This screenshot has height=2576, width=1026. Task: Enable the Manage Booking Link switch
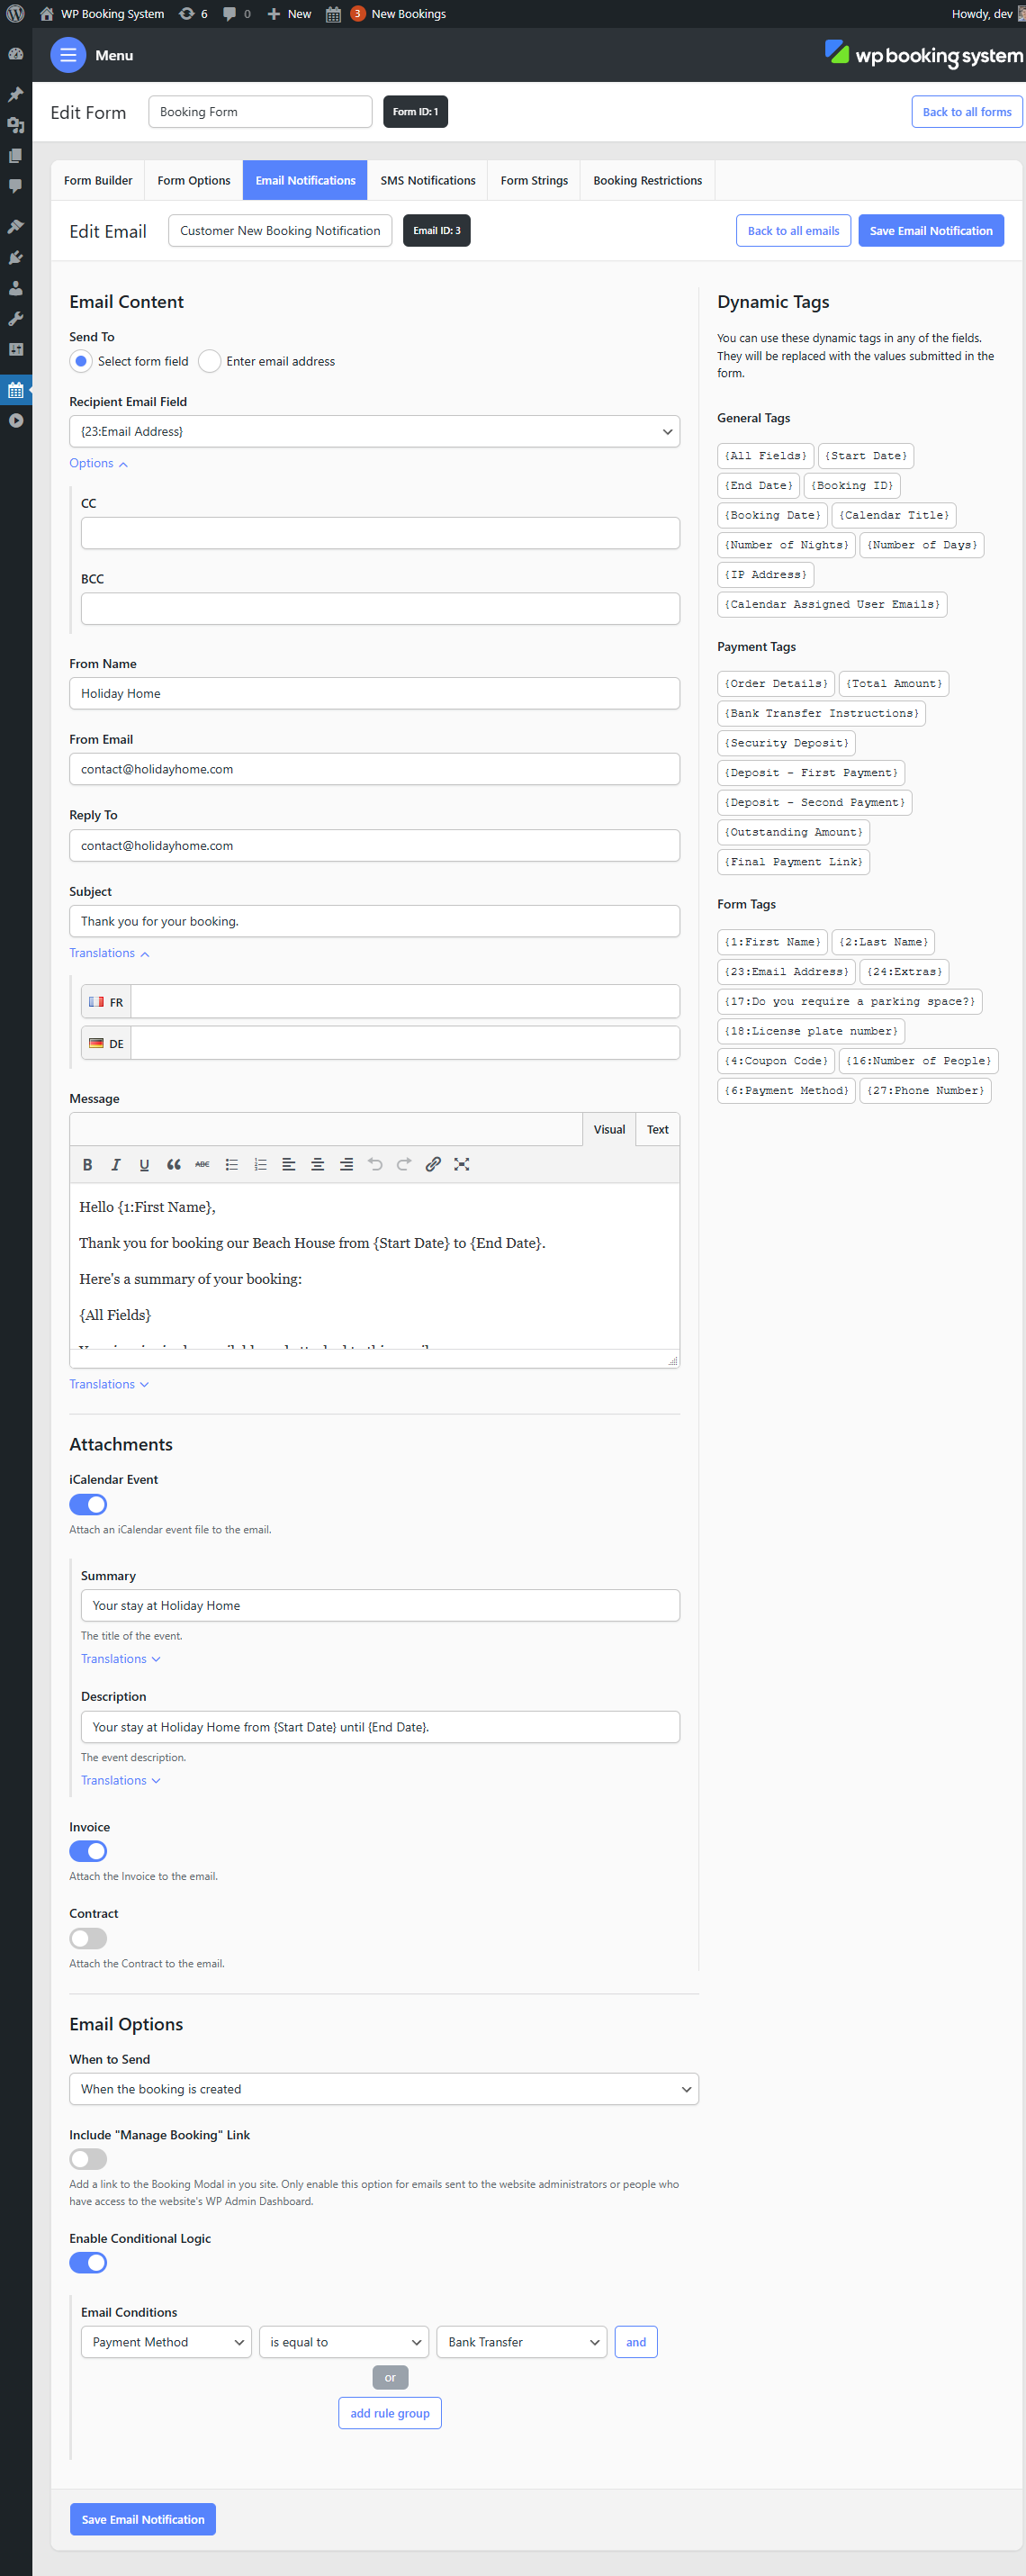point(88,2159)
